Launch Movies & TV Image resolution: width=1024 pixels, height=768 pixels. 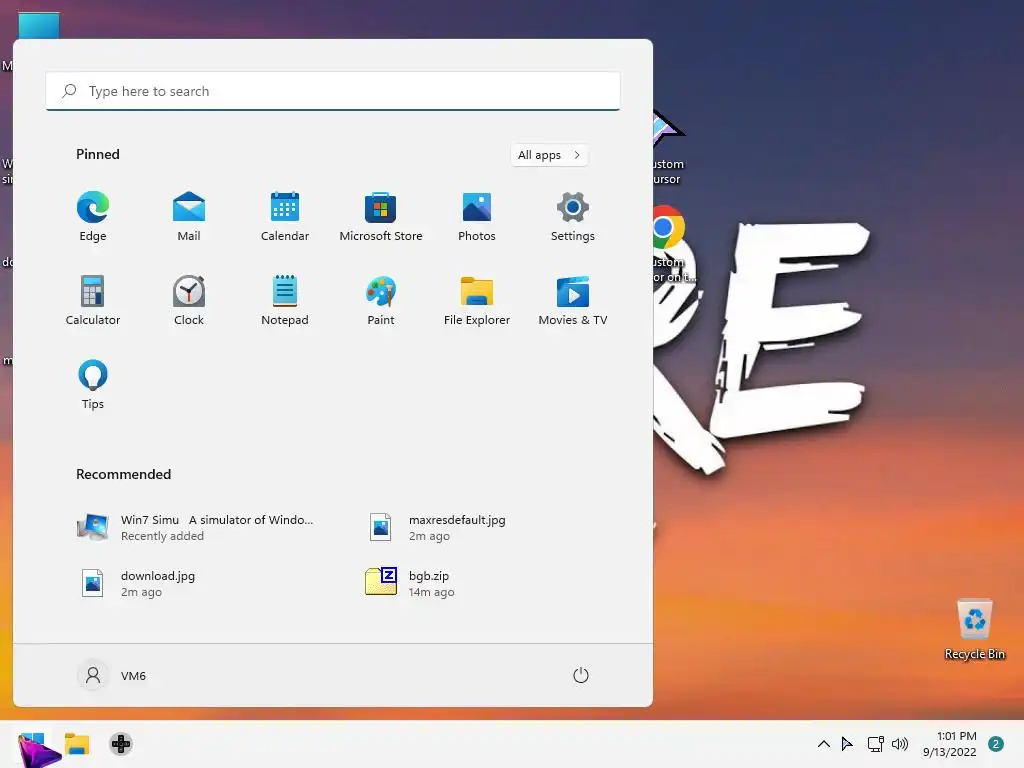(573, 300)
